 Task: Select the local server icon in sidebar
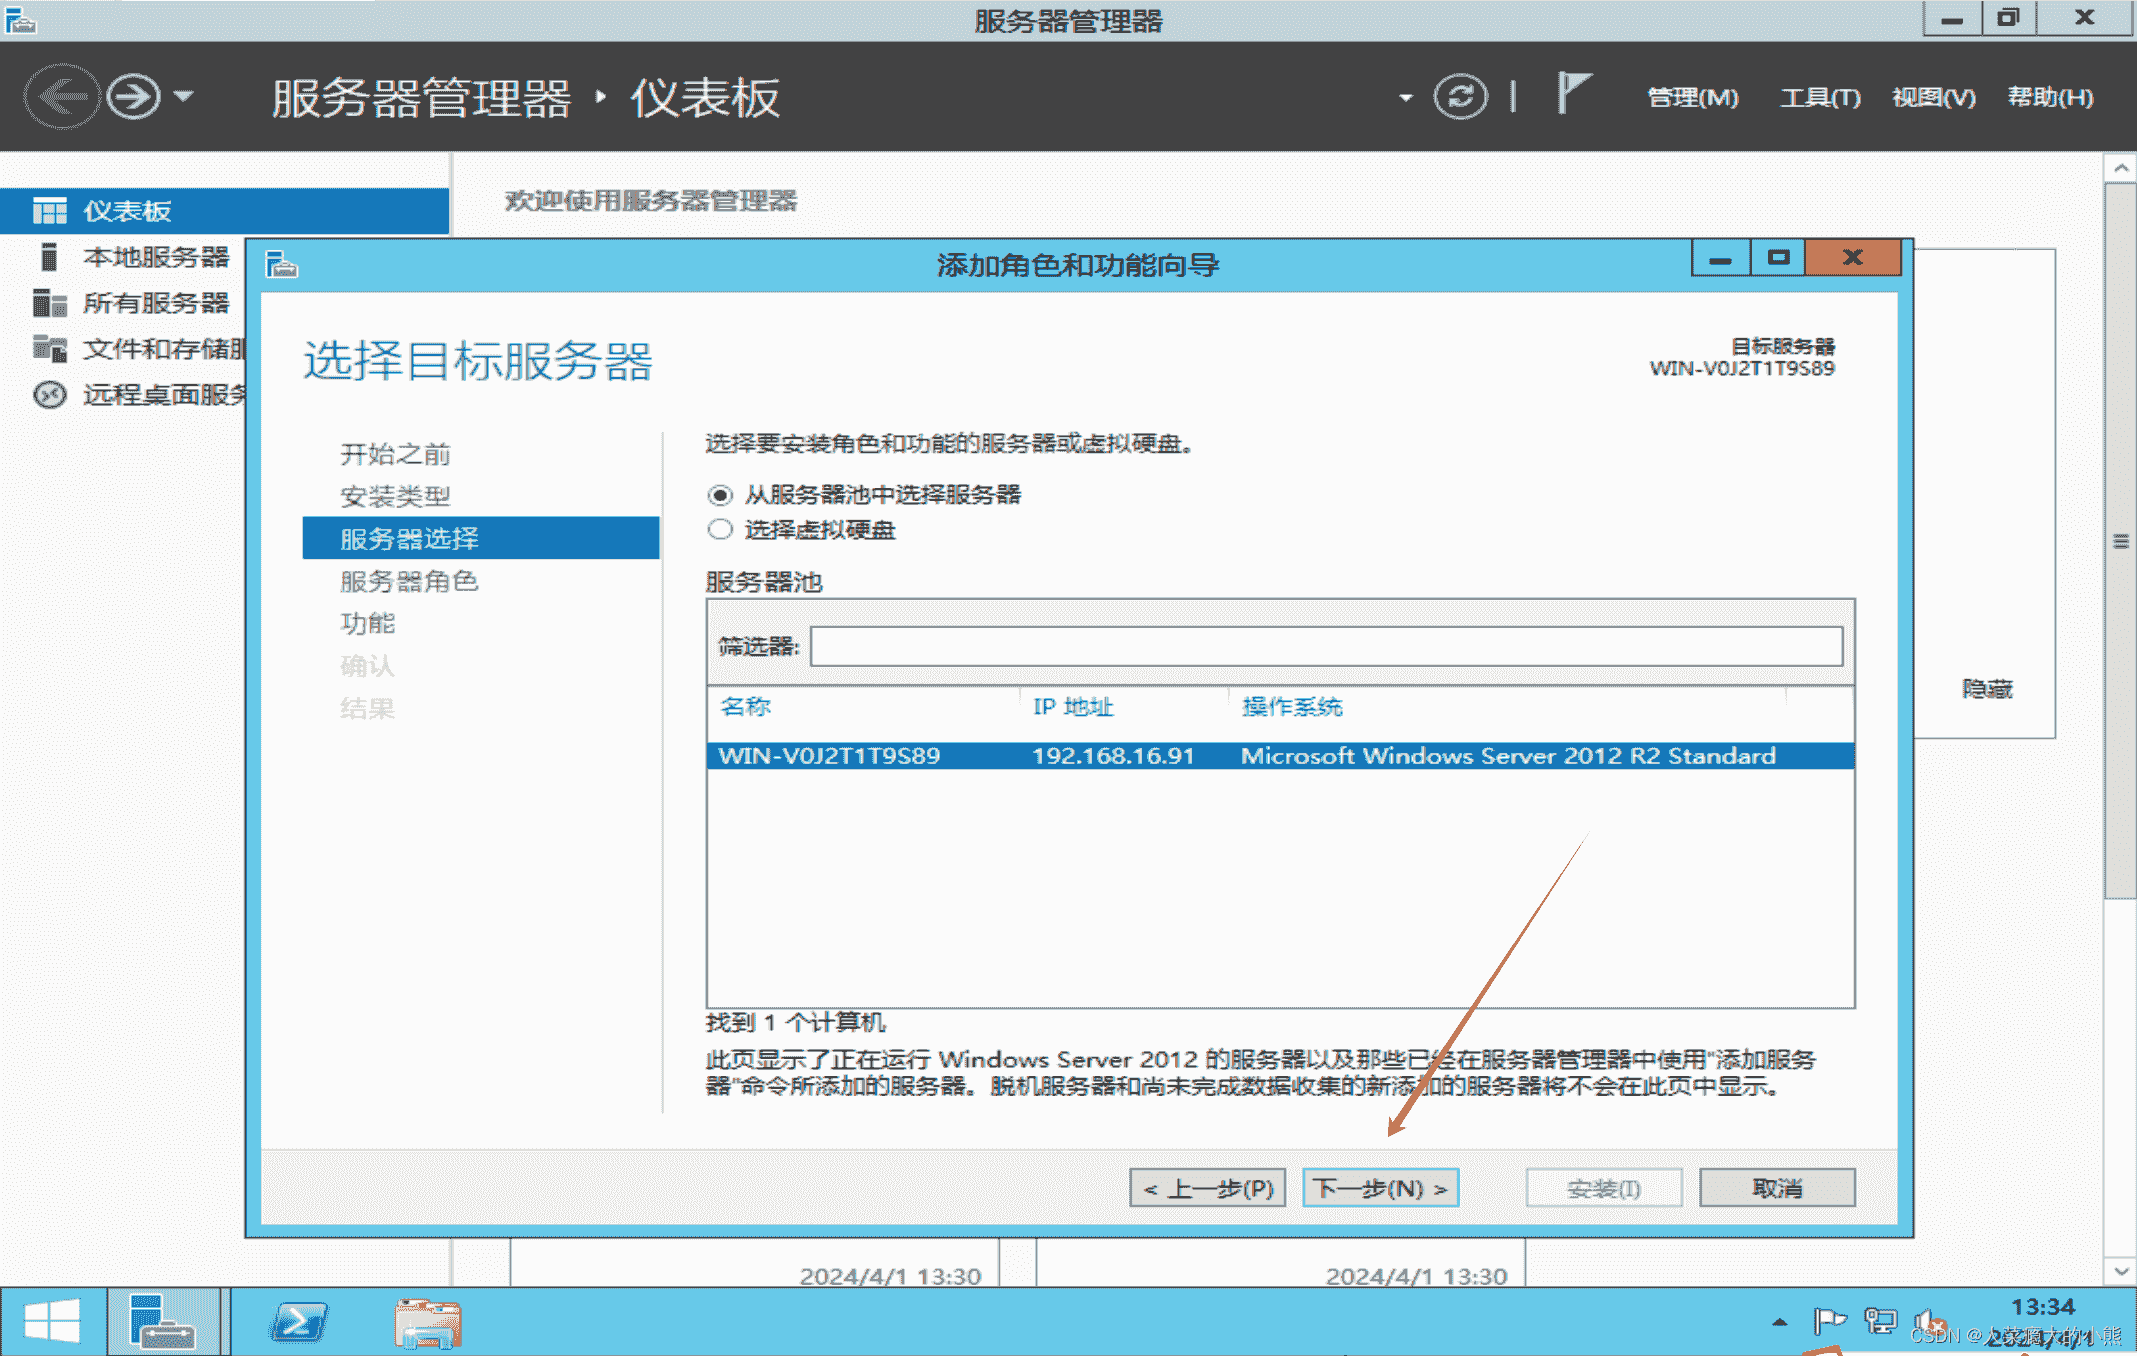[48, 257]
